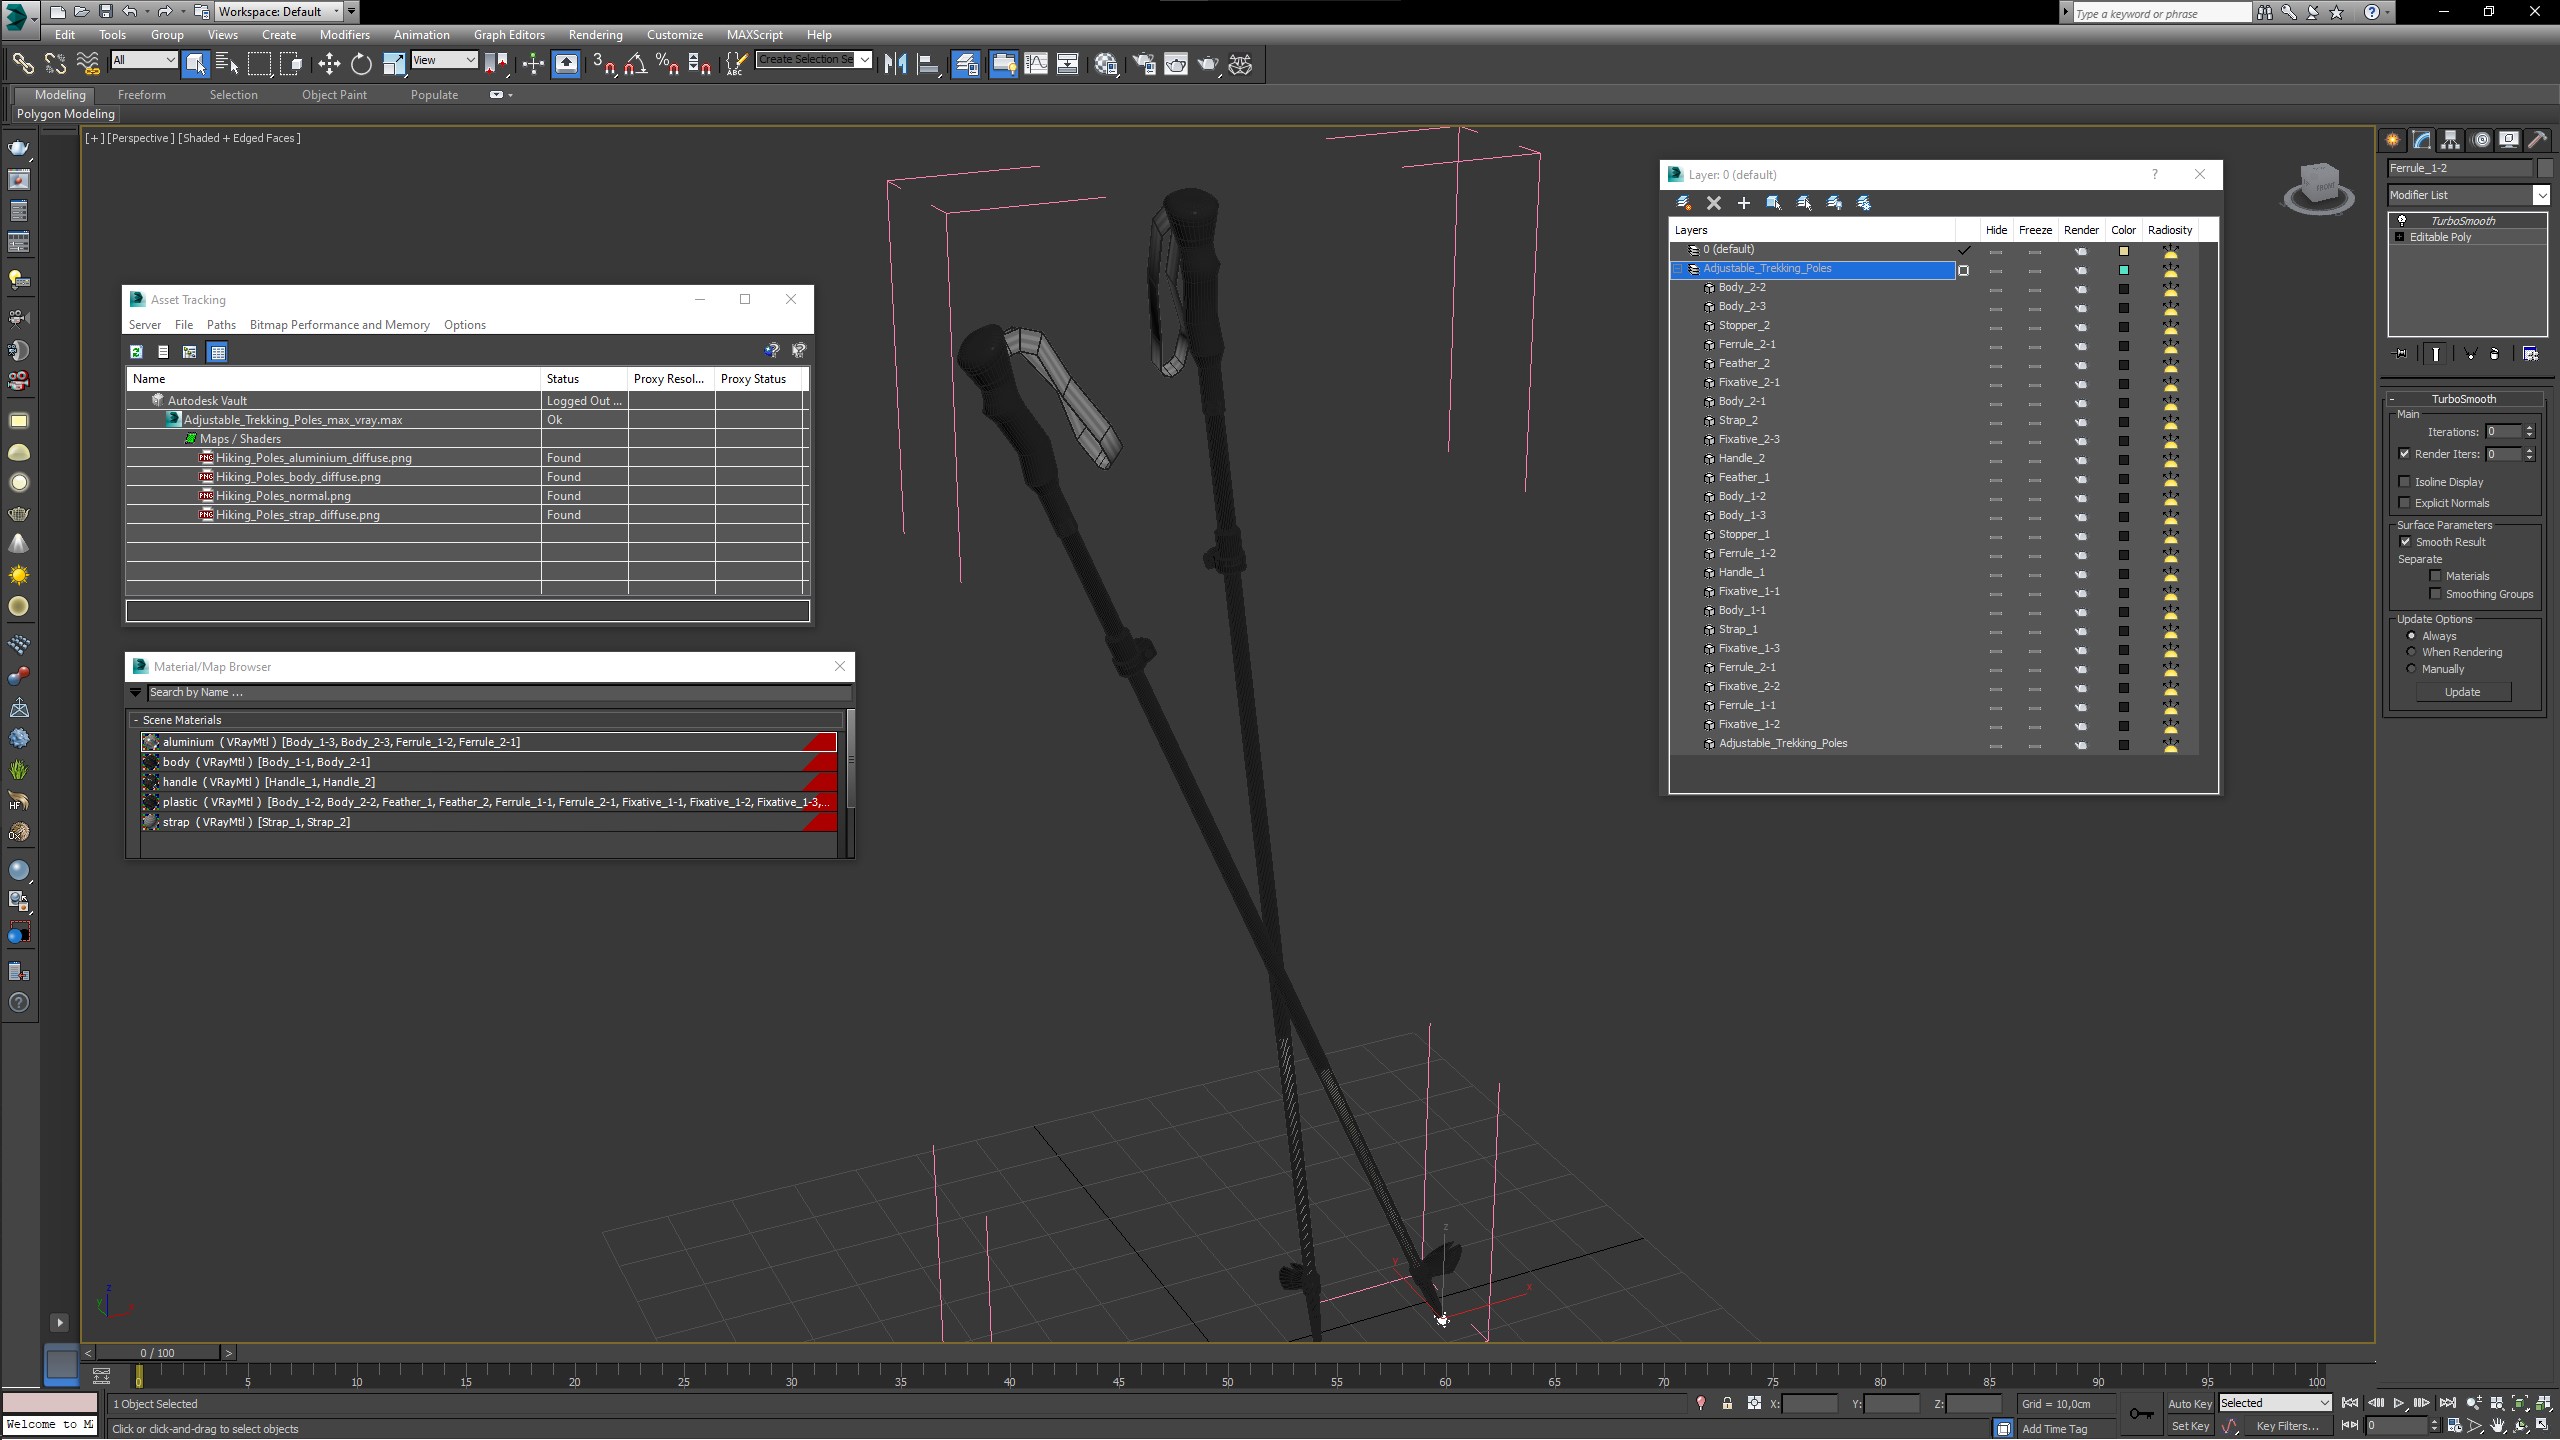Select the Manually update option
The height and width of the screenshot is (1440, 2560).
point(2411,669)
